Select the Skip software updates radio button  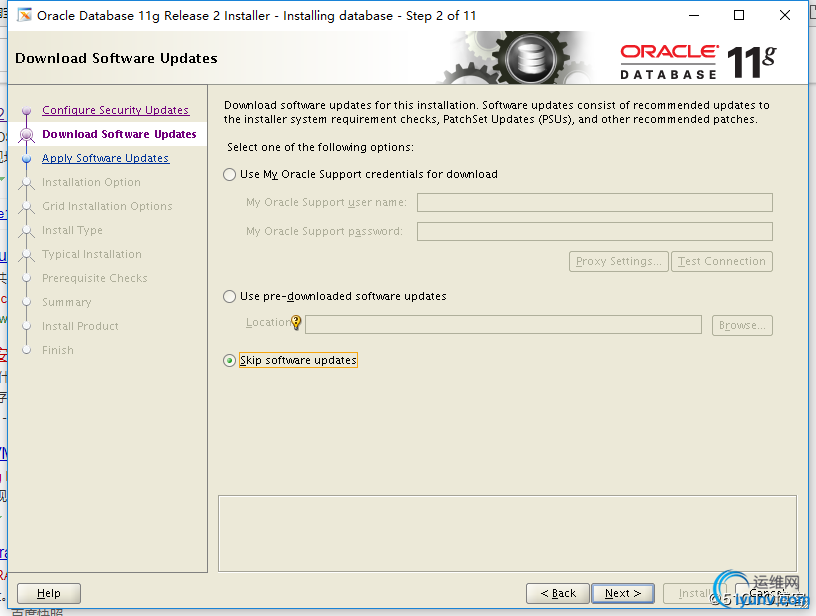[230, 361]
